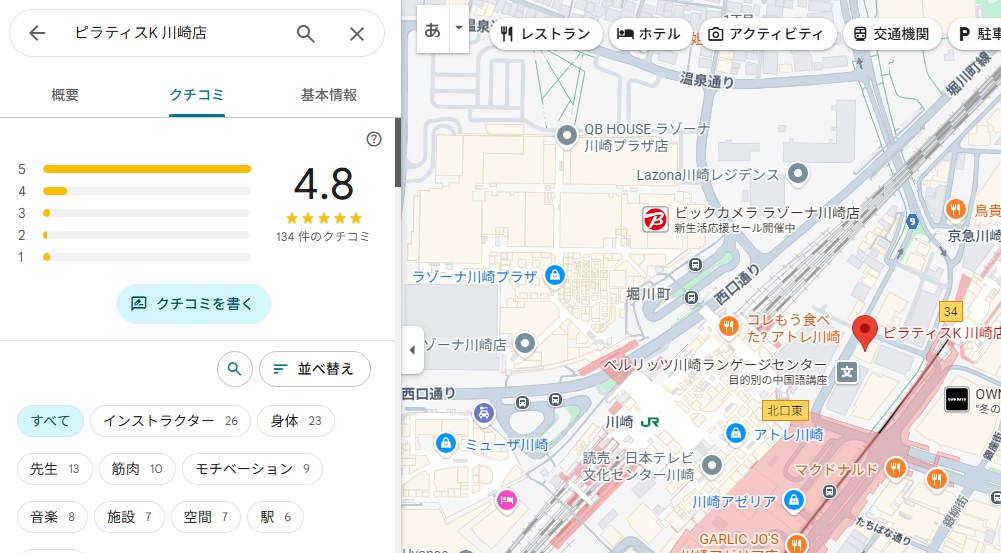Open the input method あ dropdown arrow

pos(459,29)
